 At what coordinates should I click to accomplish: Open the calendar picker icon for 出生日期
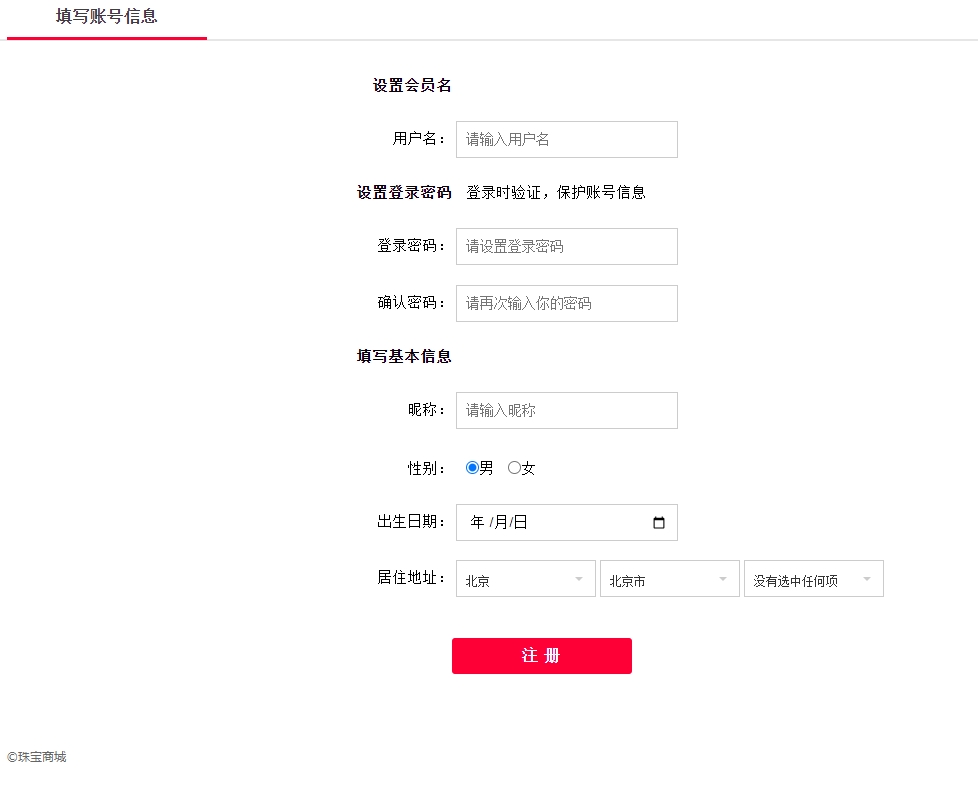click(659, 523)
